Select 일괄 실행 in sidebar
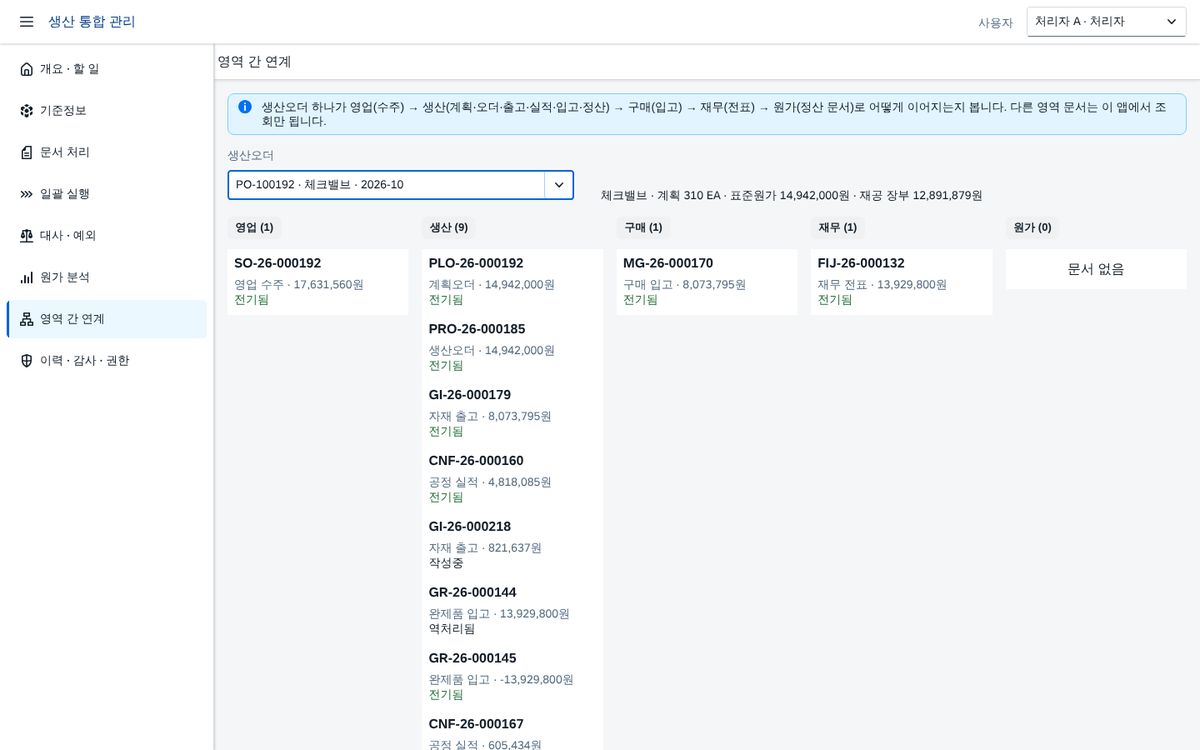 107,194
